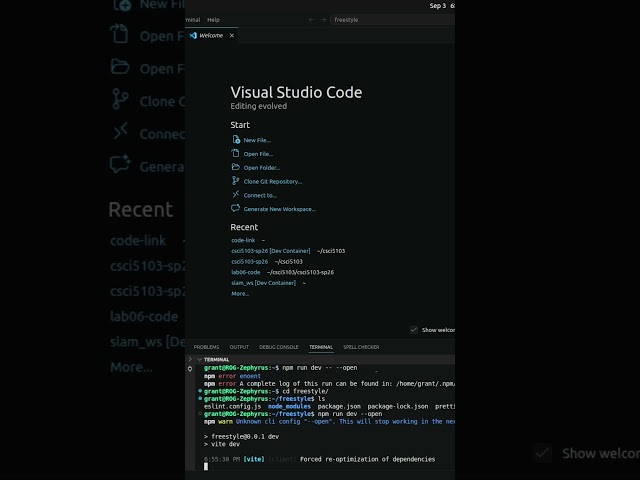Click the Open Folder icon

point(236,167)
